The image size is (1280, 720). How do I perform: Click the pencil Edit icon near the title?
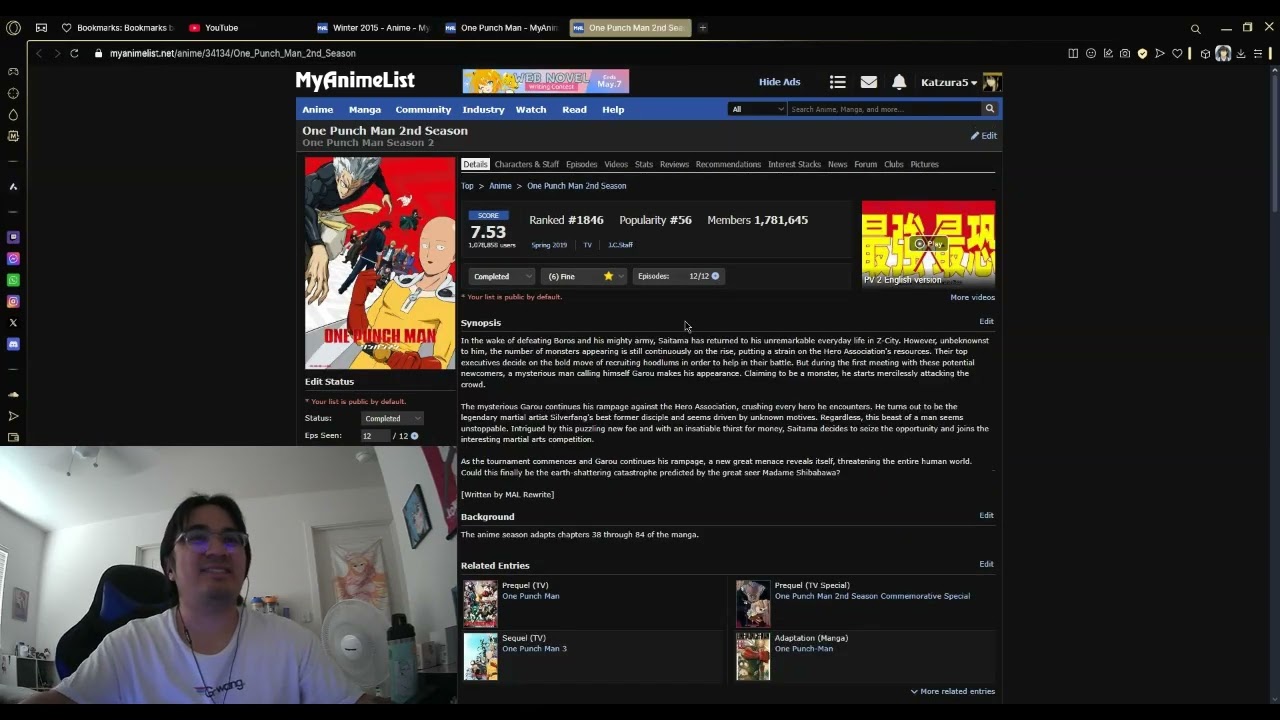coord(983,136)
